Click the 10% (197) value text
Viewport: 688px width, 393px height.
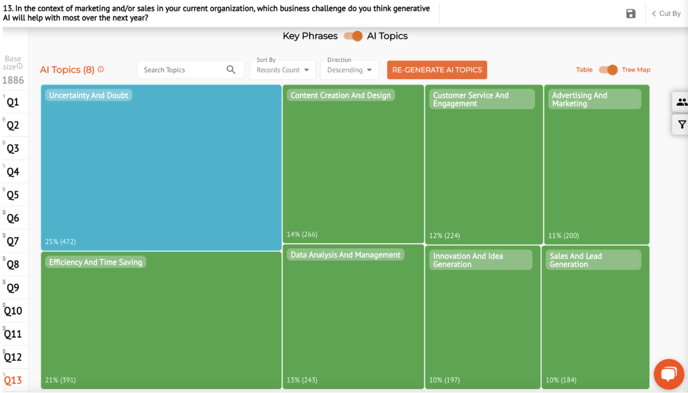coord(444,380)
